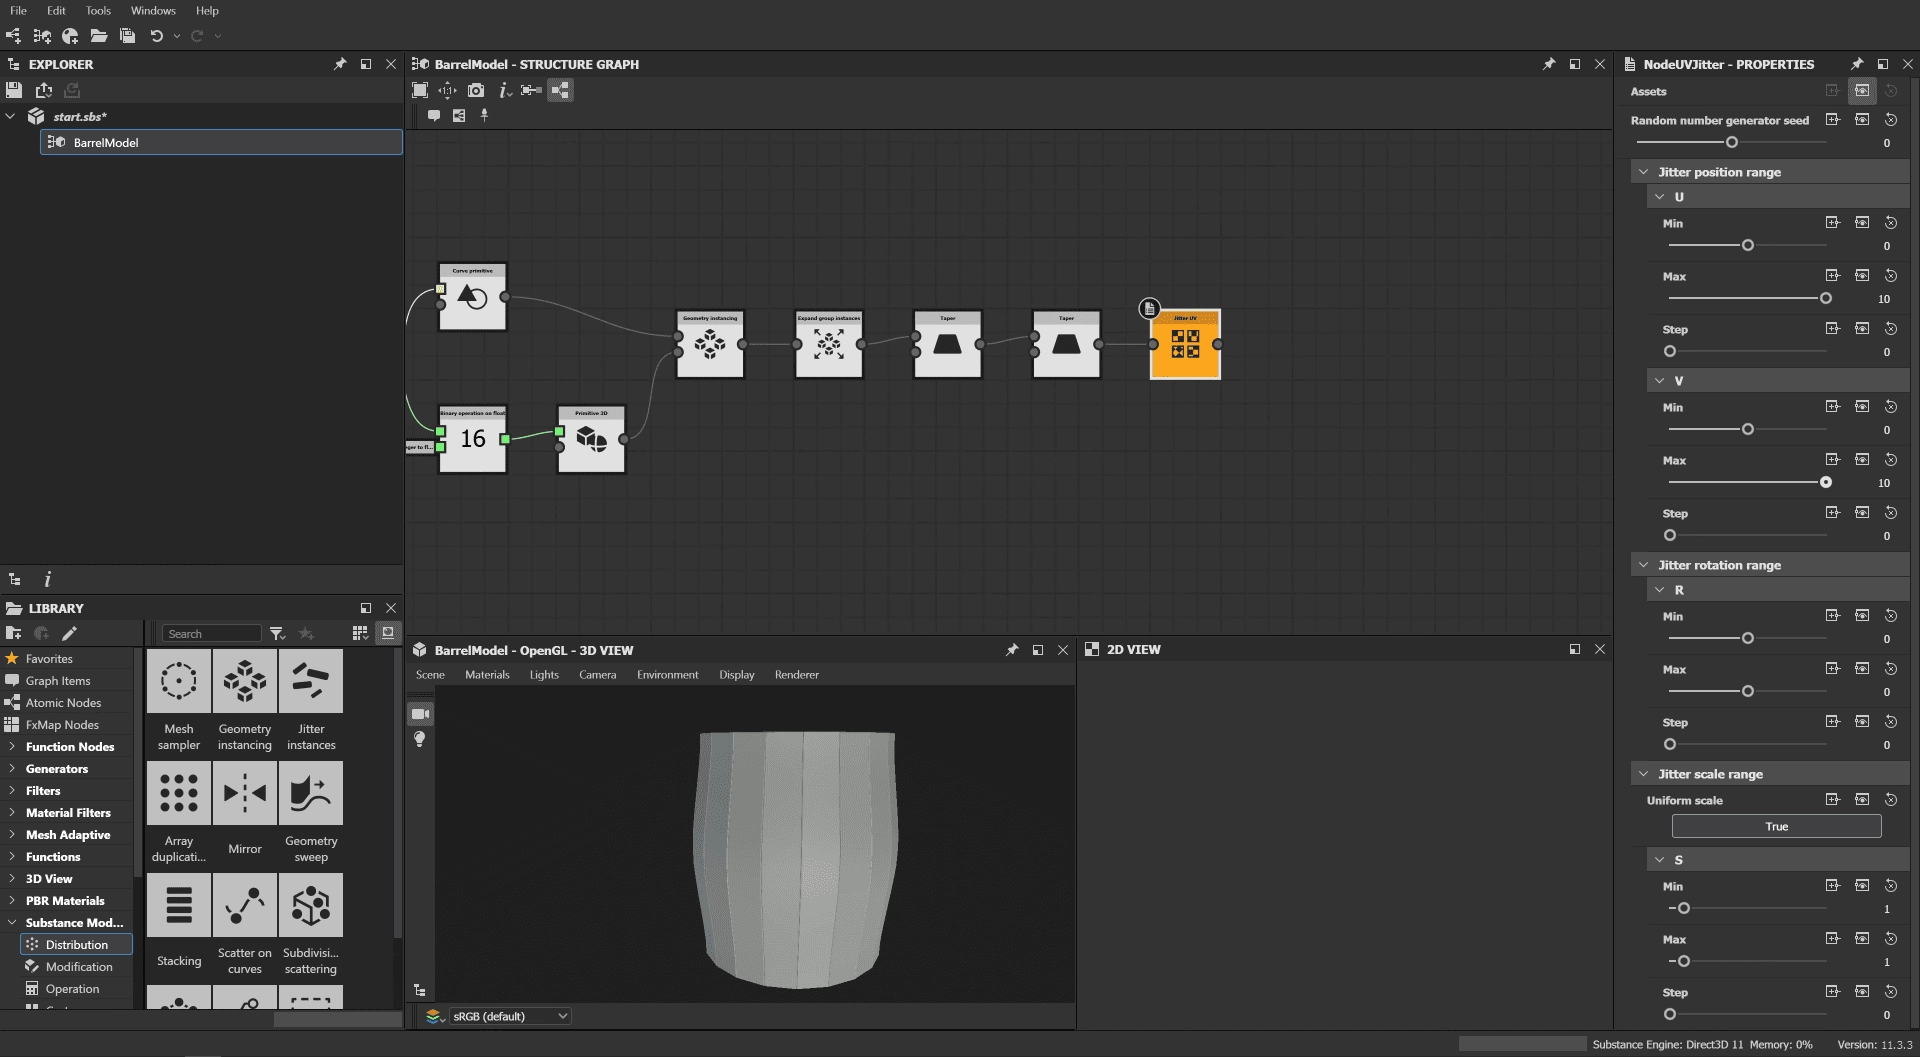Select Distribution under Substance Model library

coord(76,944)
